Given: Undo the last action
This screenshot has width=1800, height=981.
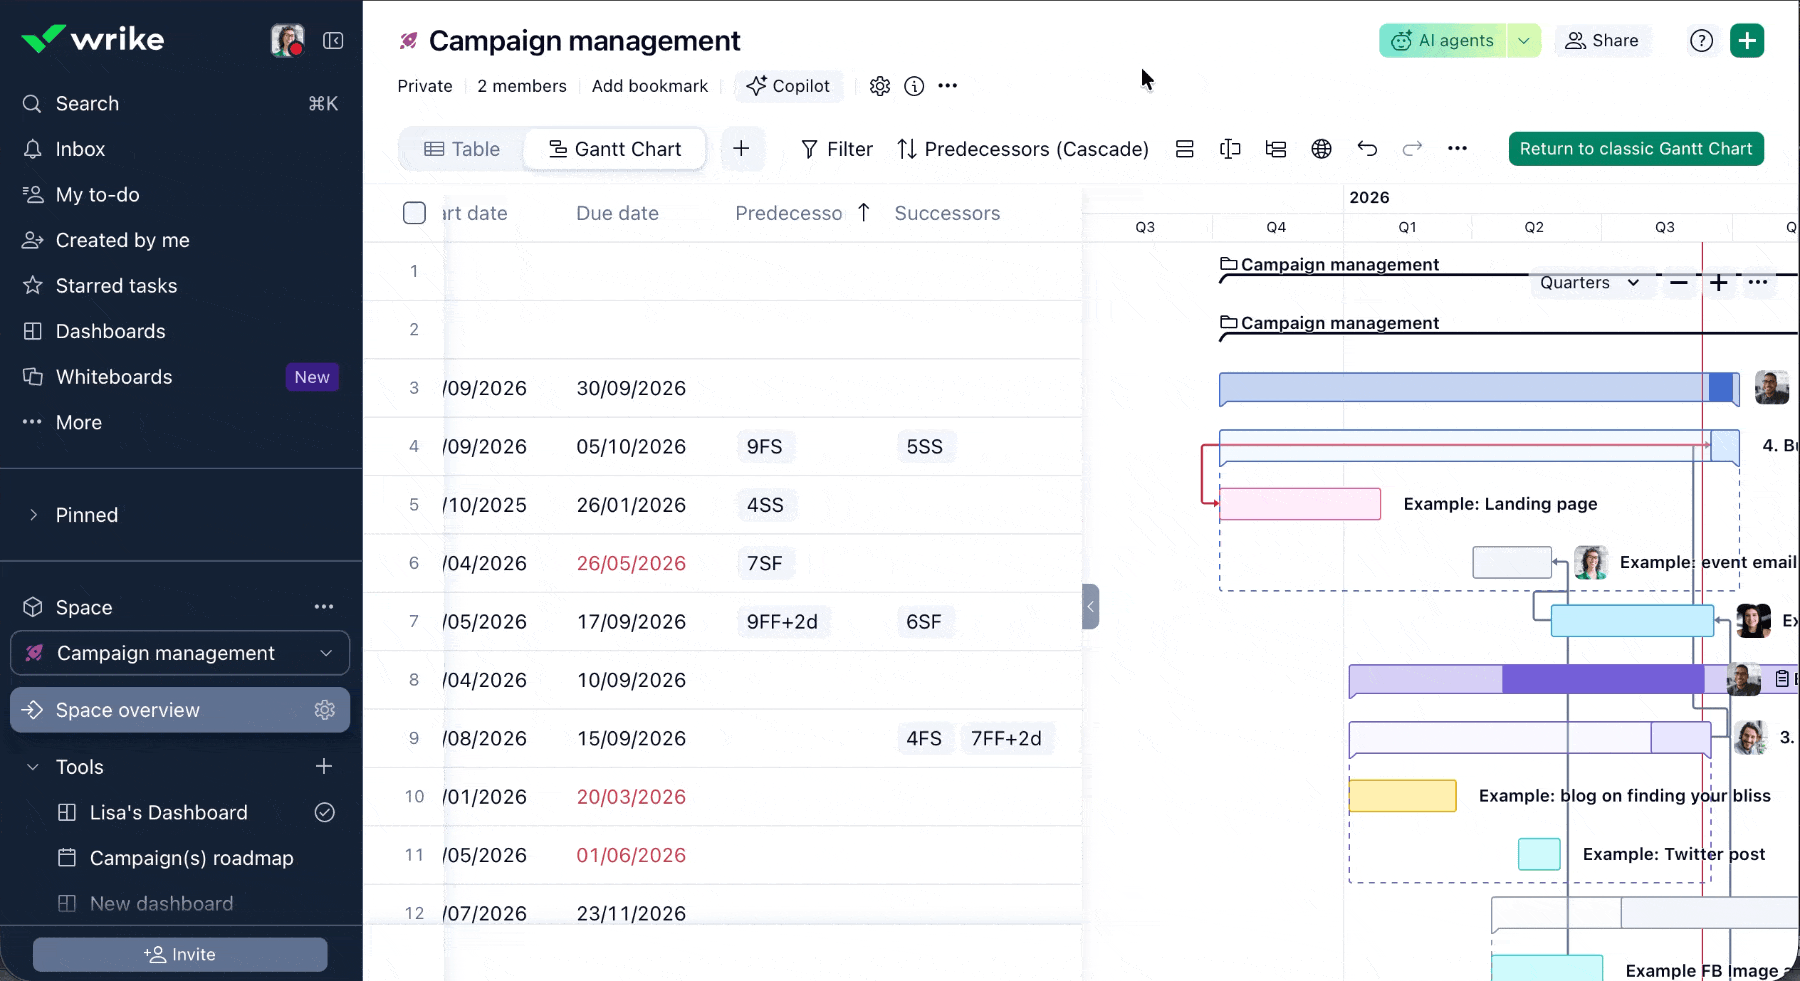Looking at the screenshot, I should click(1367, 149).
